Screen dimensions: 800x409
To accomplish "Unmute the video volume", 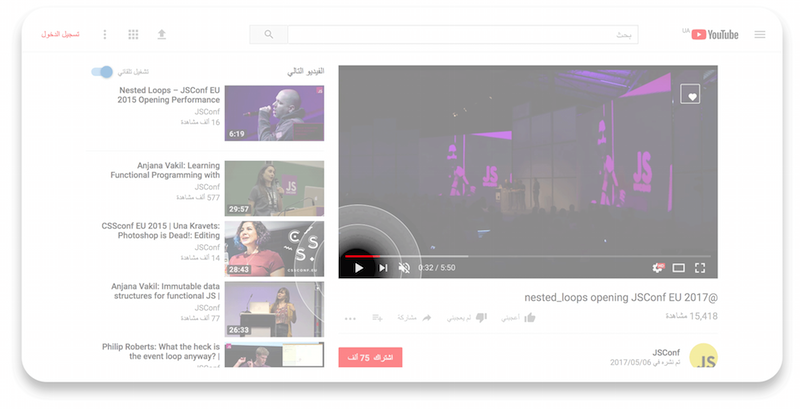I will pos(404,268).
